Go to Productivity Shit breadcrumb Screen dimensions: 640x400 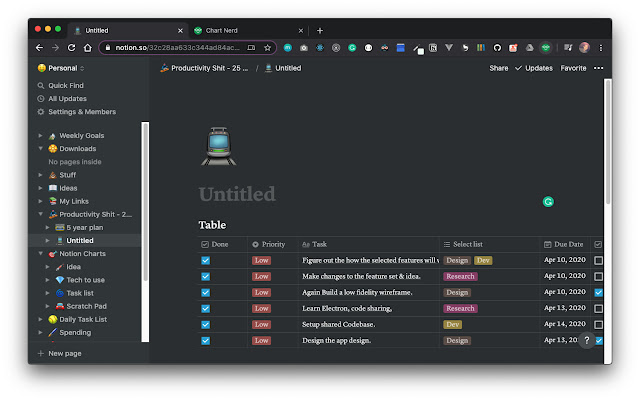[x=204, y=68]
